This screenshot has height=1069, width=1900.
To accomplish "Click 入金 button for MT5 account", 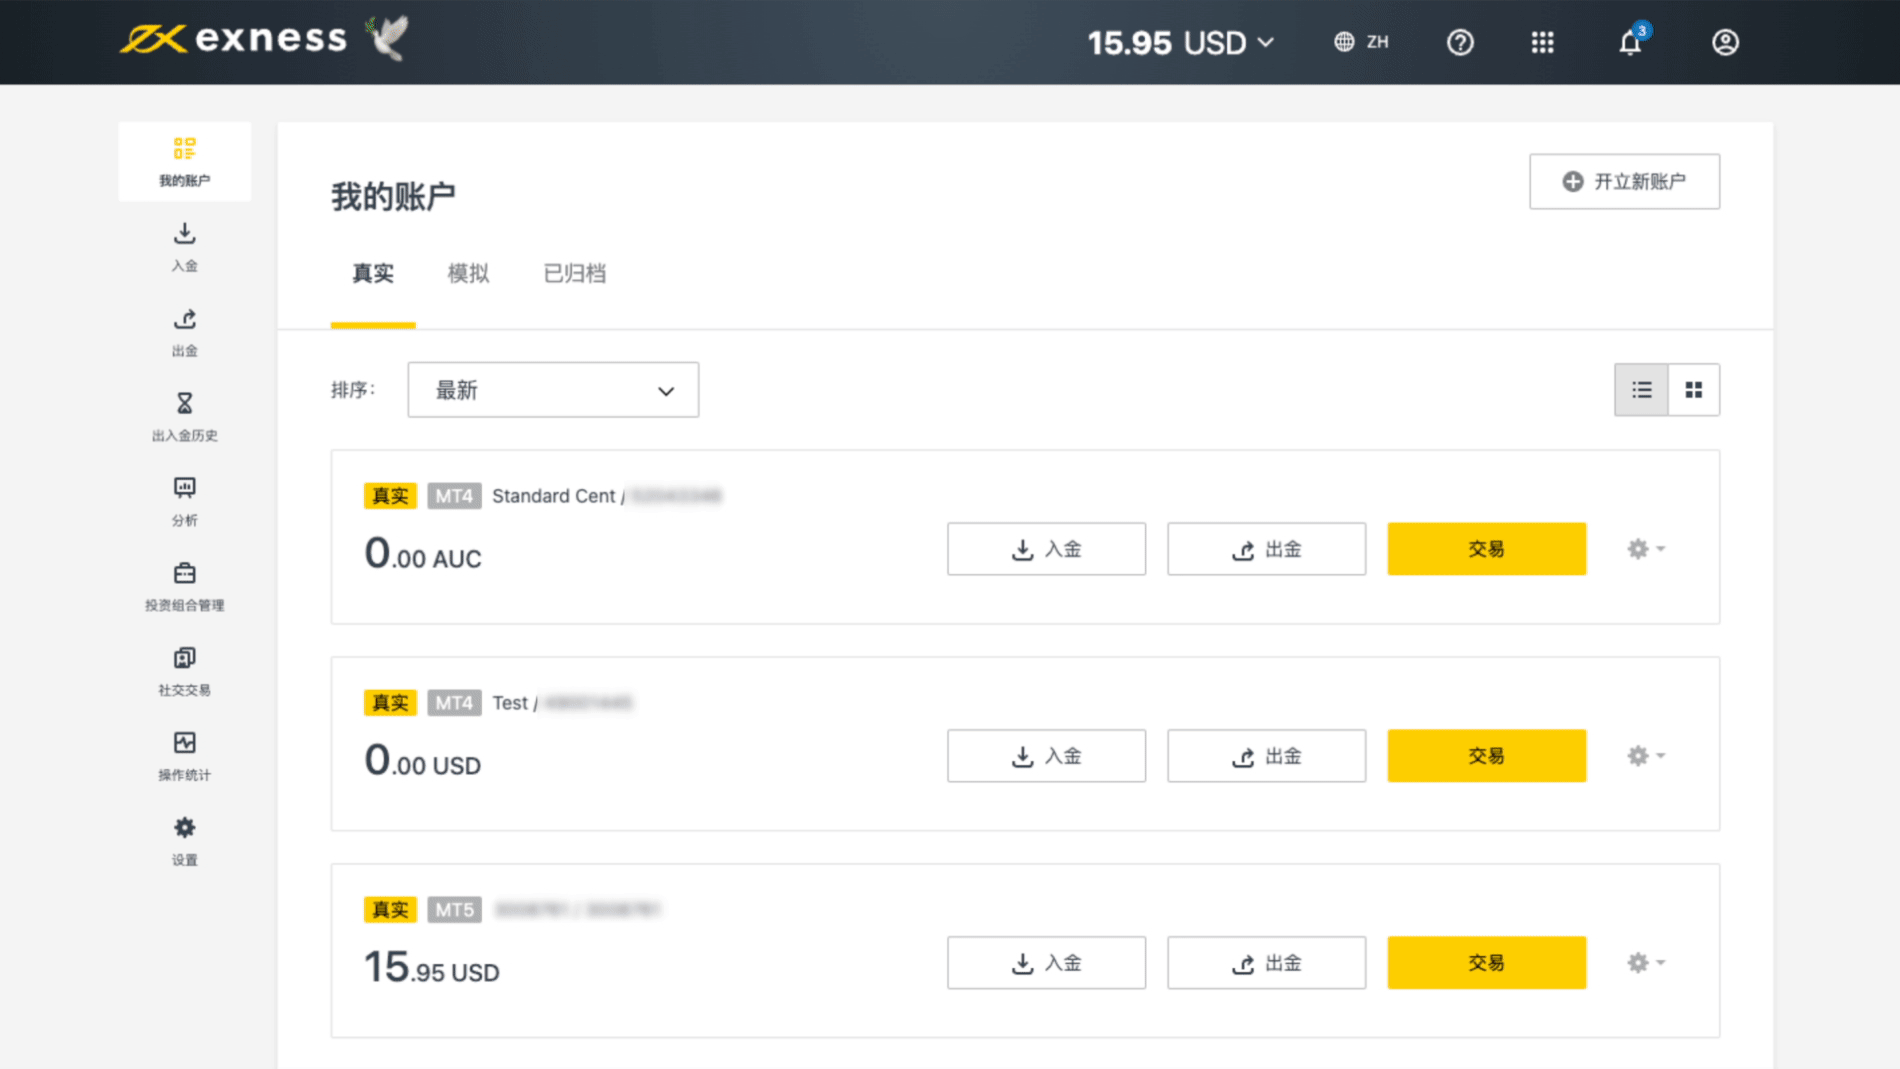I will (x=1046, y=963).
